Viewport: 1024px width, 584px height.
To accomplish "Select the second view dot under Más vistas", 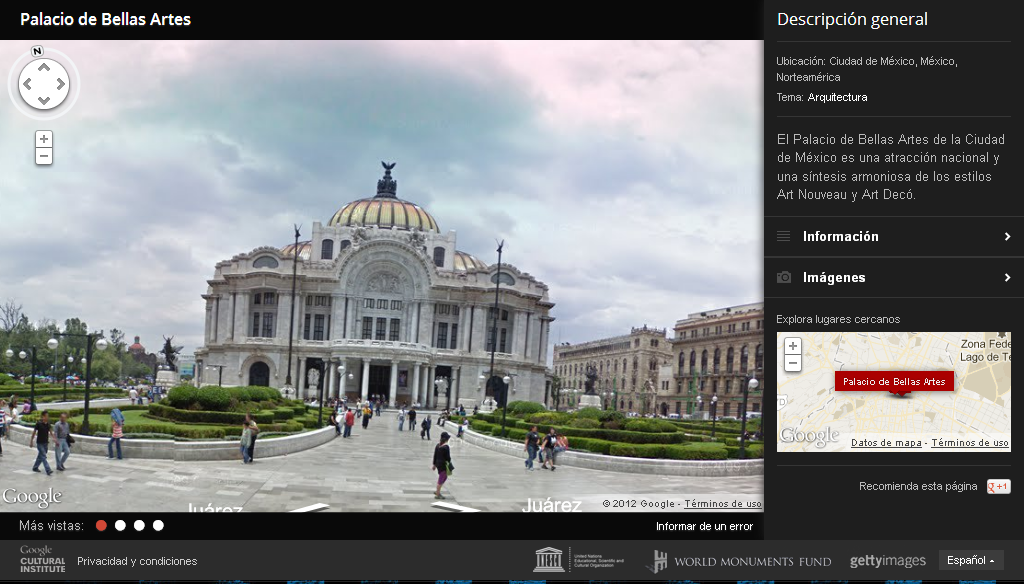I will point(120,524).
